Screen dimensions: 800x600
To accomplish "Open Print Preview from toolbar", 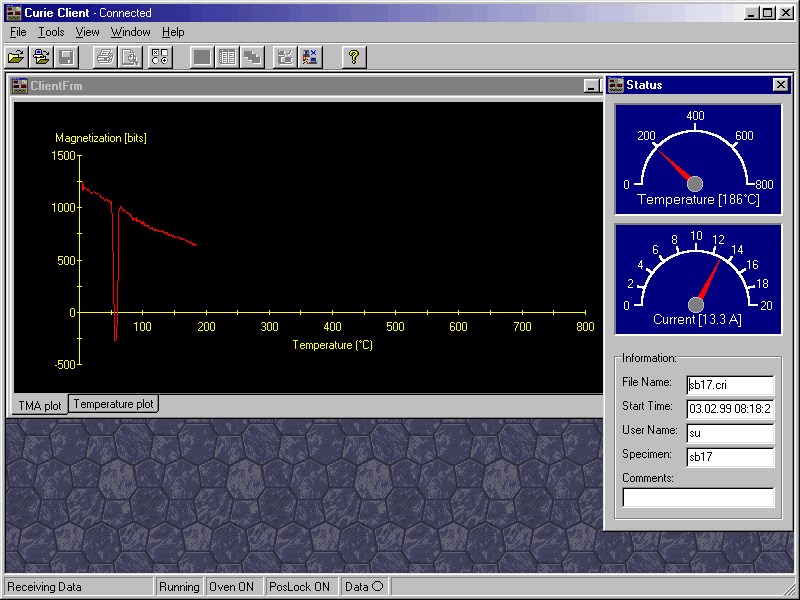I will pos(129,57).
